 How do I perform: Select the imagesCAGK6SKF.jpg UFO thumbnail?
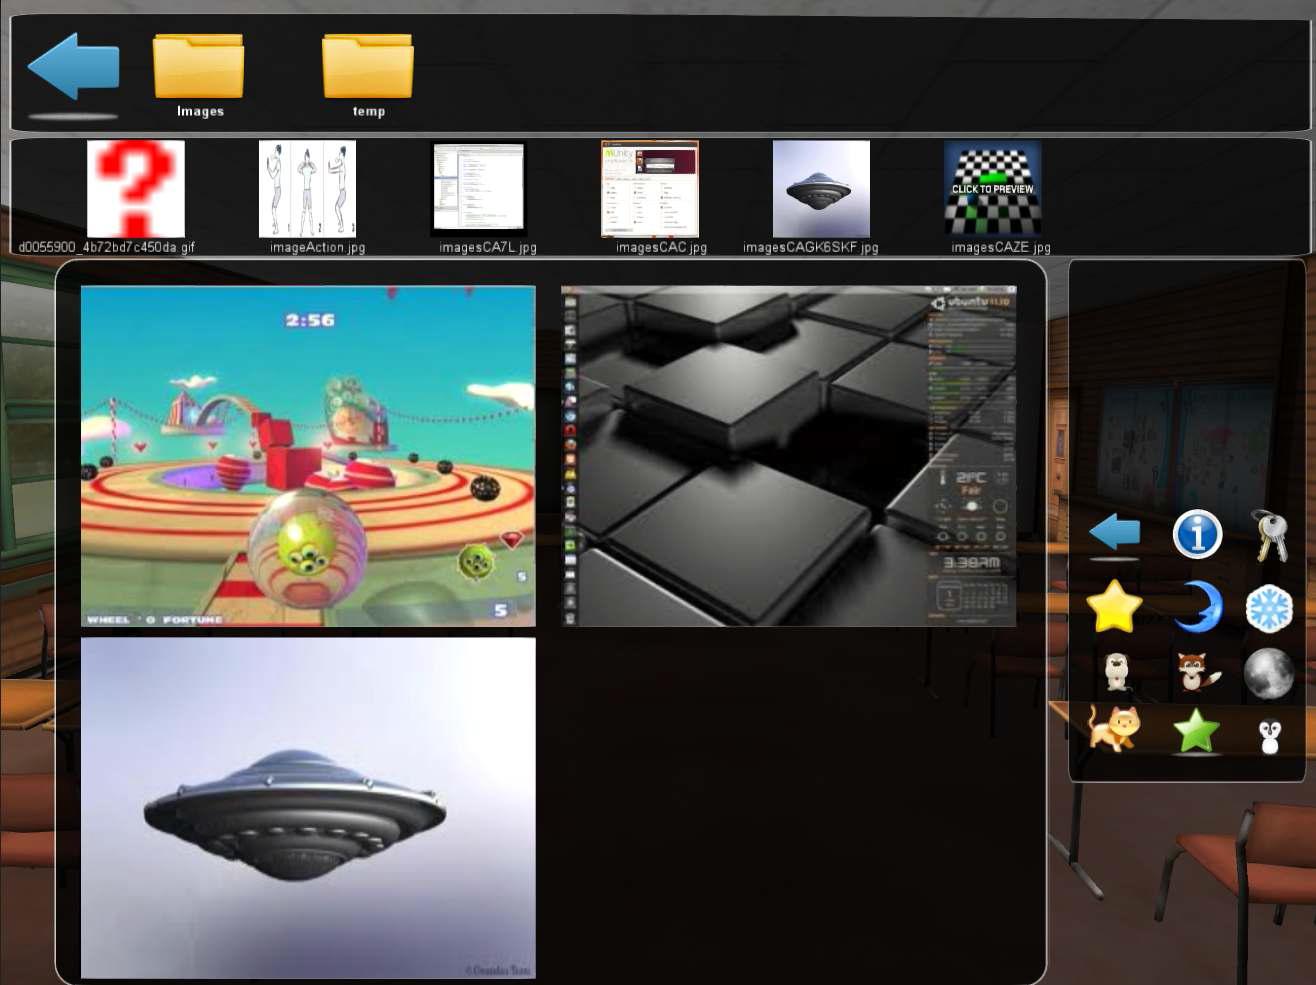(x=821, y=189)
